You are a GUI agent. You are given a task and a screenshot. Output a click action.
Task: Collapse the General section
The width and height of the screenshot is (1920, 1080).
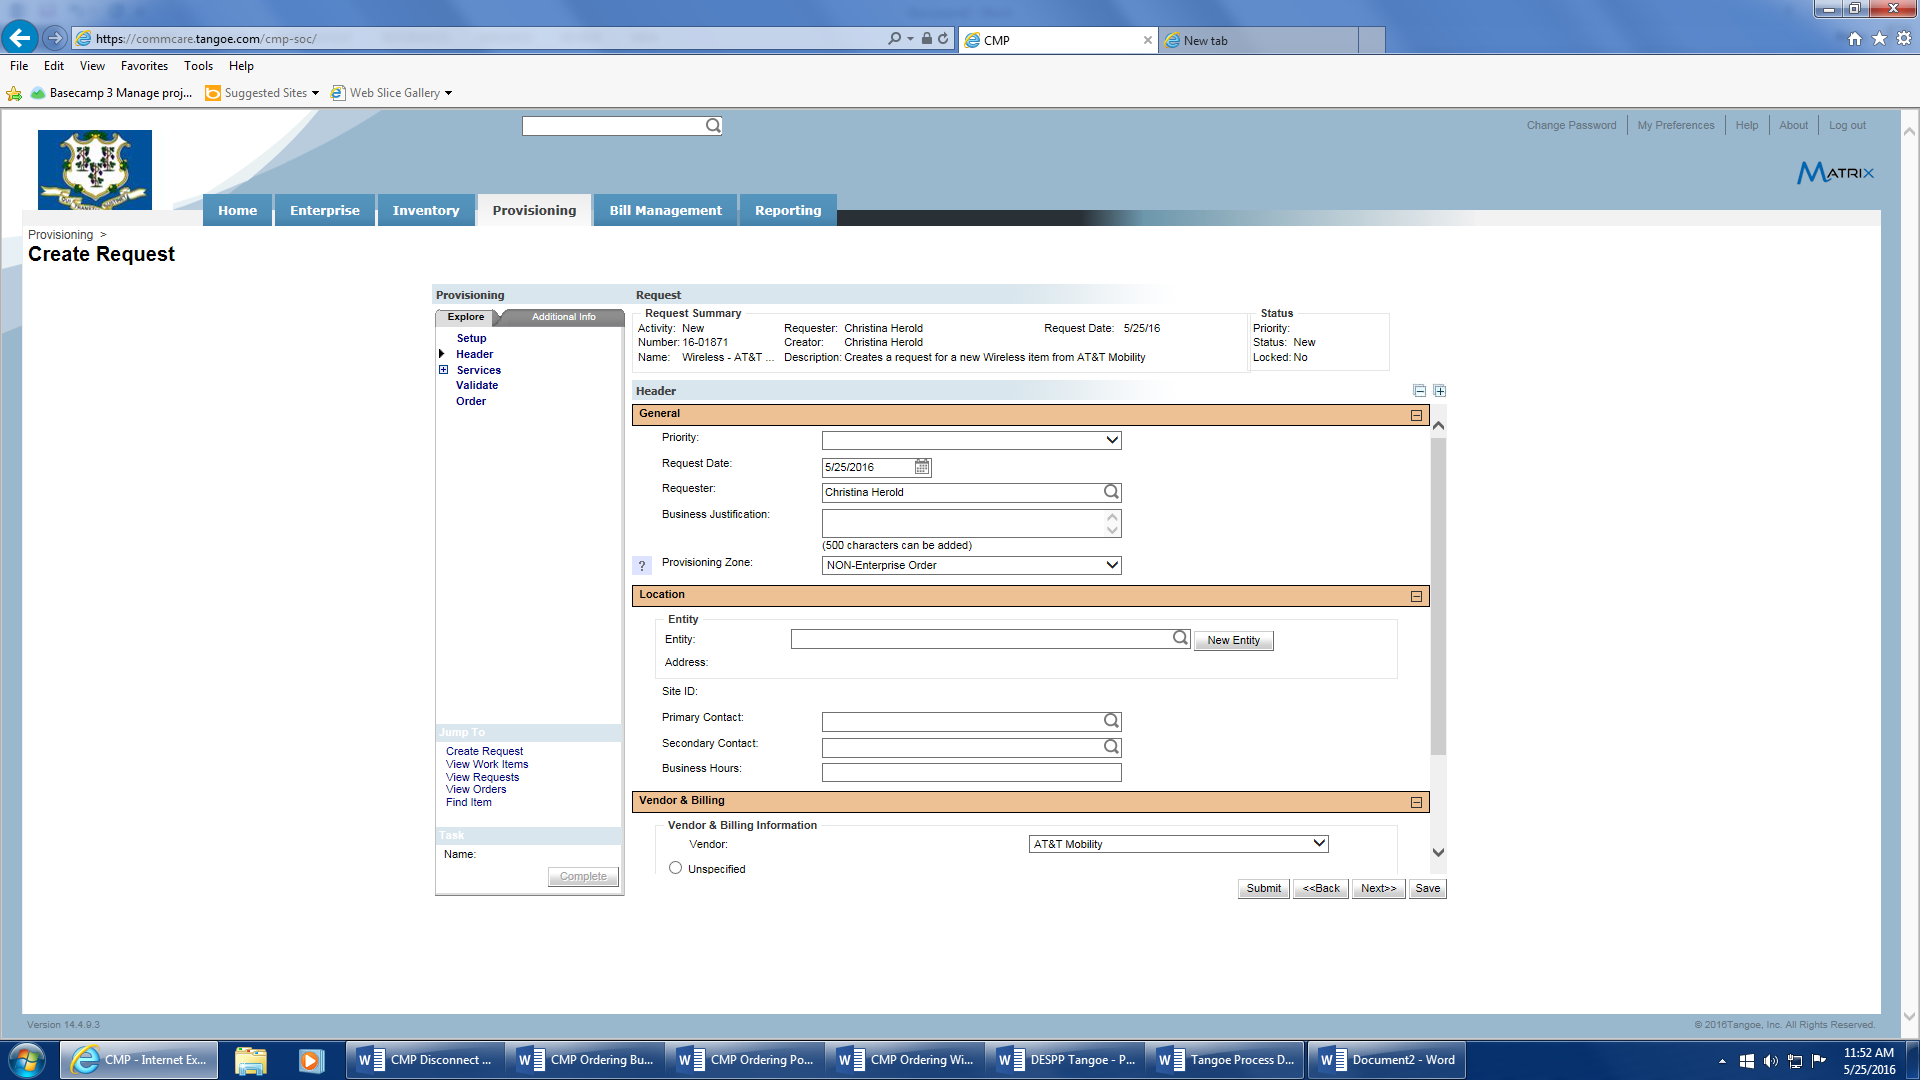[1416, 415]
